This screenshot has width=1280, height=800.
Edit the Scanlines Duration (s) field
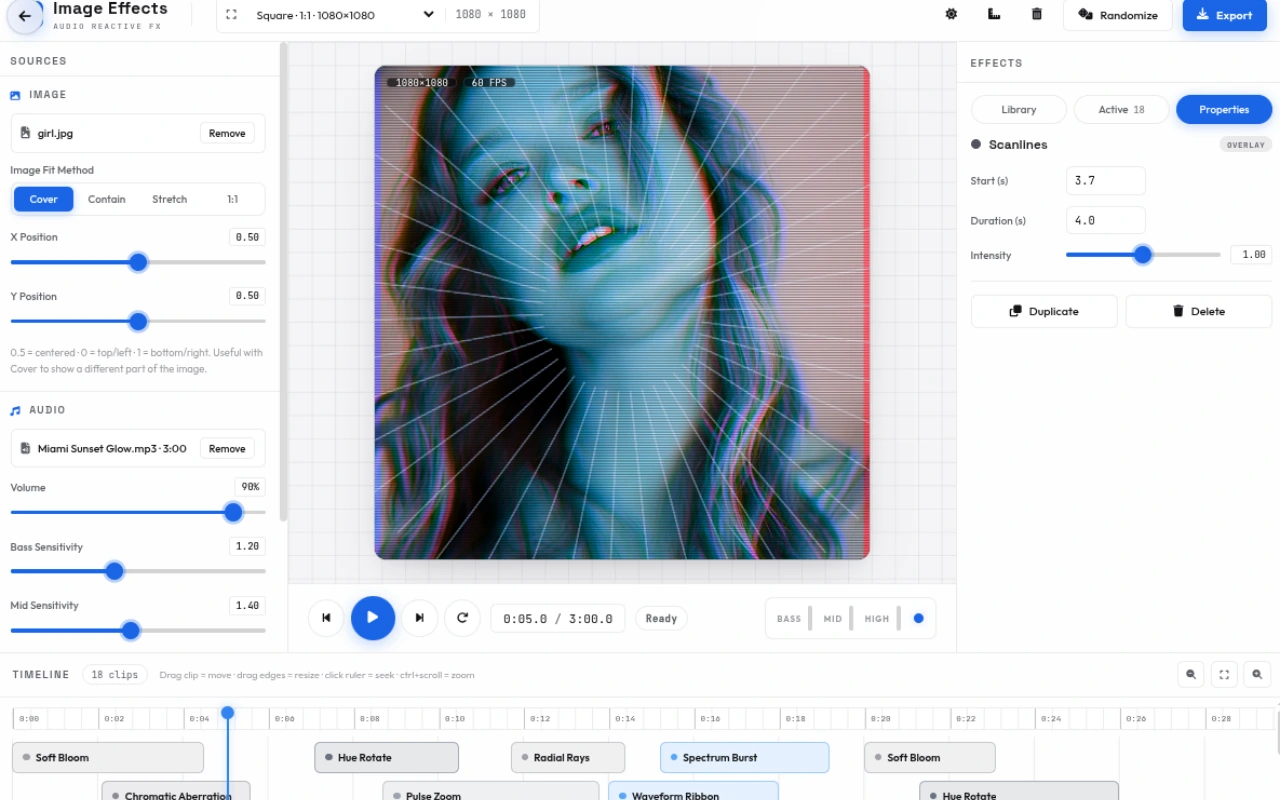tap(1106, 221)
